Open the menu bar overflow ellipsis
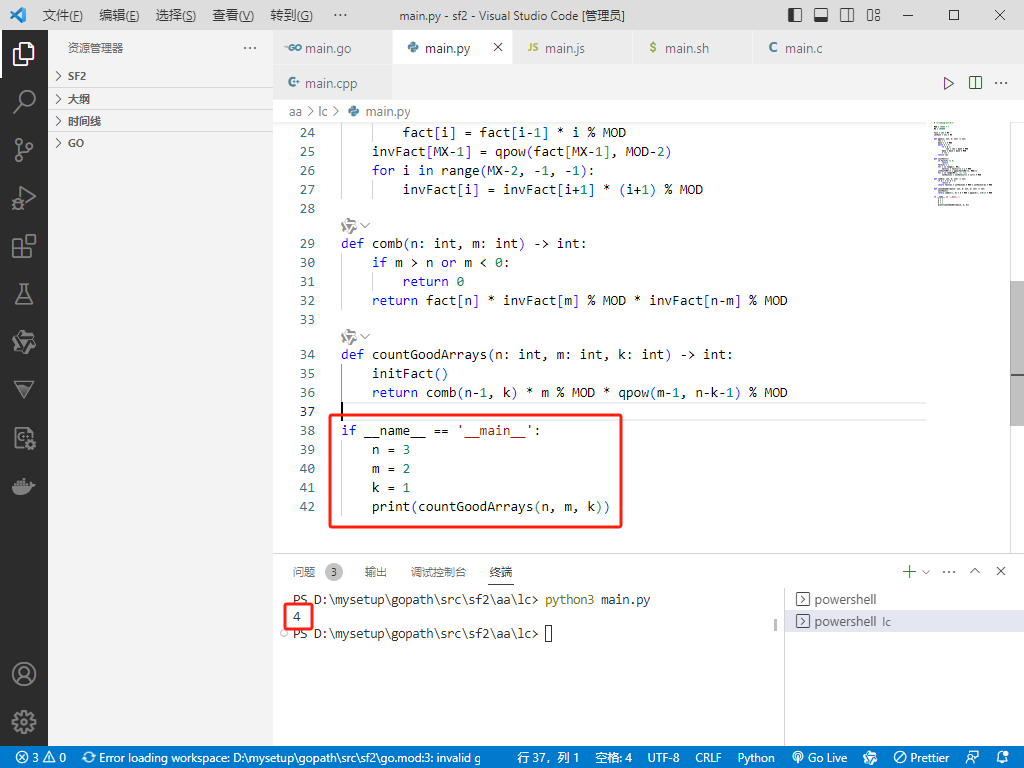The width and height of the screenshot is (1024, 768). pos(340,15)
